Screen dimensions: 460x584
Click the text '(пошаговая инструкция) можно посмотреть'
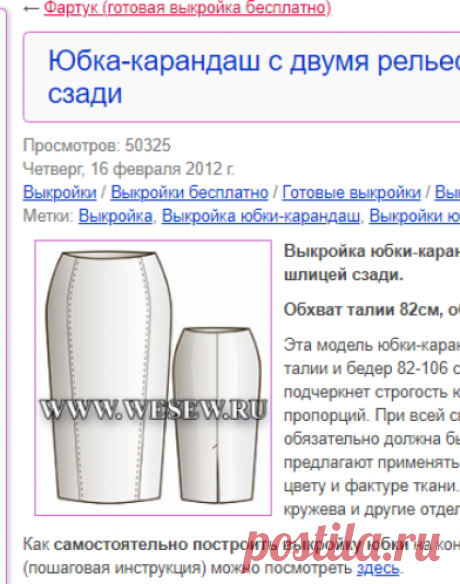pyautogui.click(x=188, y=568)
